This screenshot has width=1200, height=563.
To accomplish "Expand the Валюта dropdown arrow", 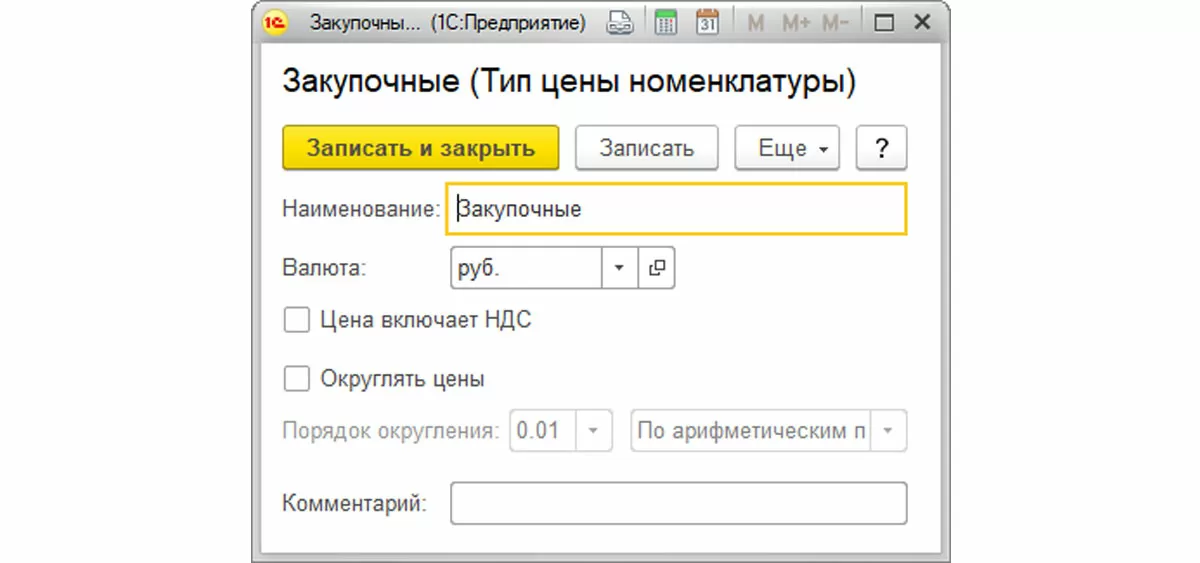I will (619, 268).
